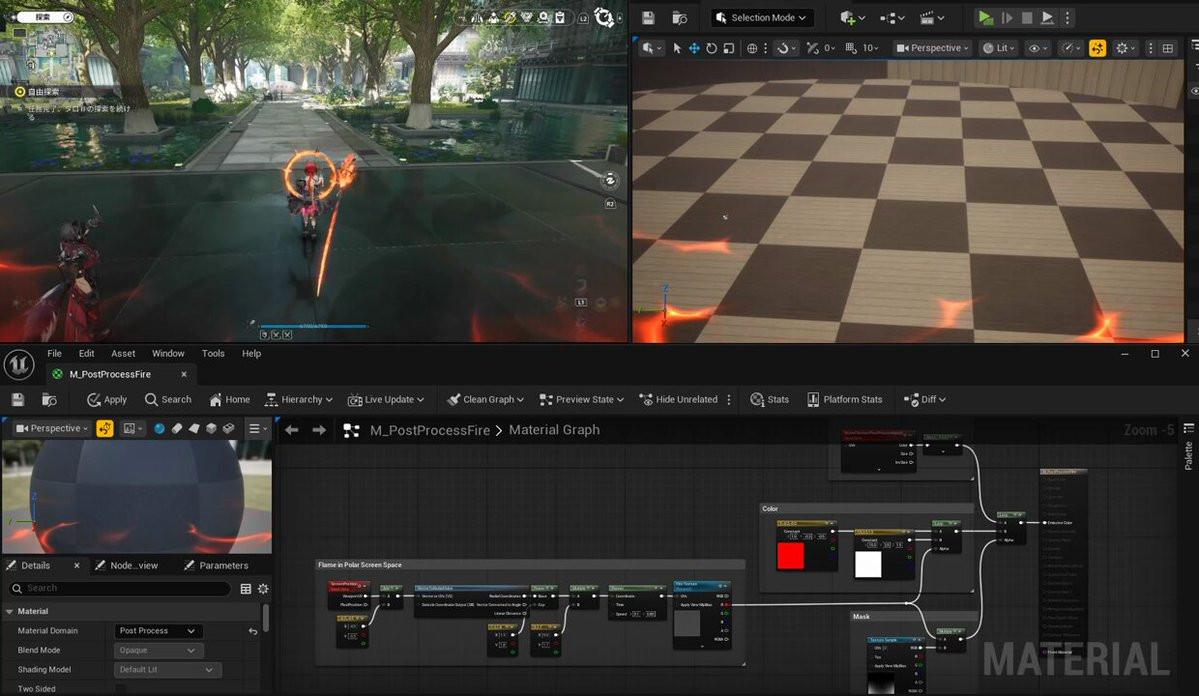Open the Window menu

168,353
